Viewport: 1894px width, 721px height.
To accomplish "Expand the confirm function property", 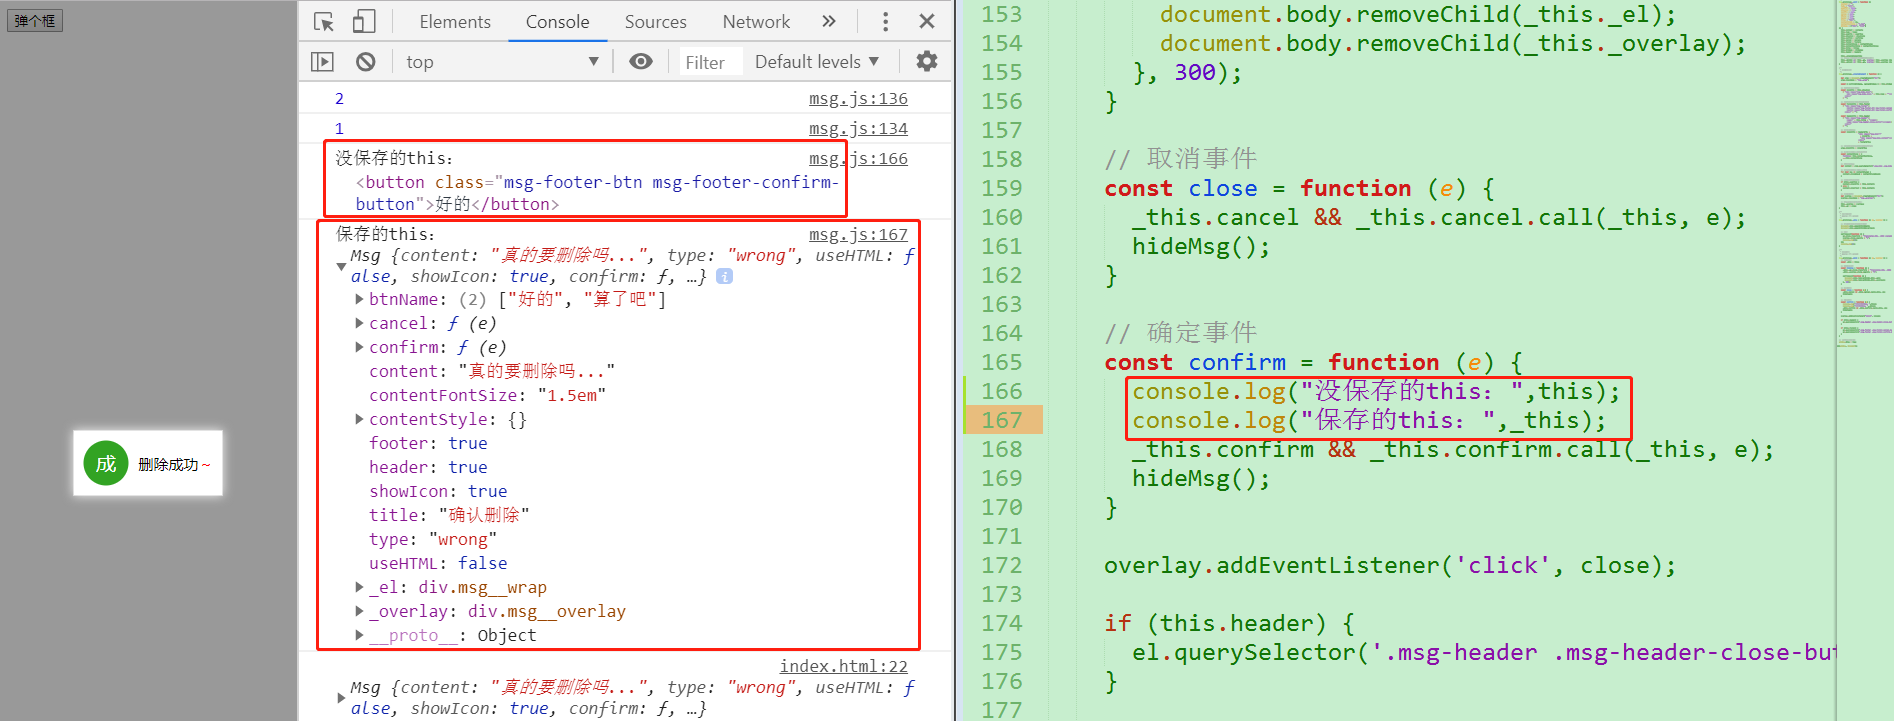I will click(359, 347).
